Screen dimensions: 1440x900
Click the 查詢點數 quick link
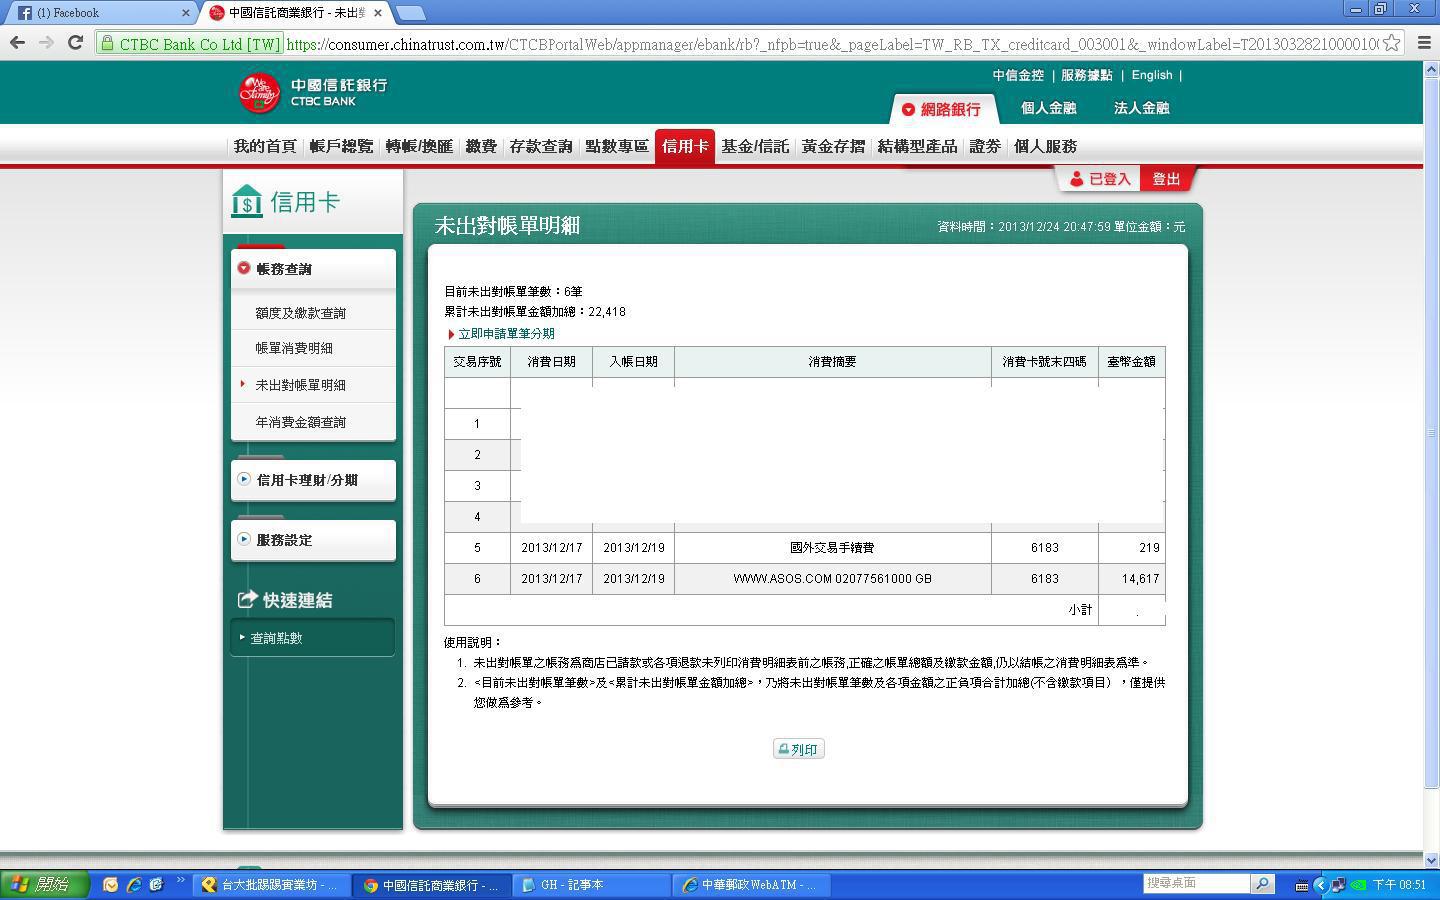(276, 638)
